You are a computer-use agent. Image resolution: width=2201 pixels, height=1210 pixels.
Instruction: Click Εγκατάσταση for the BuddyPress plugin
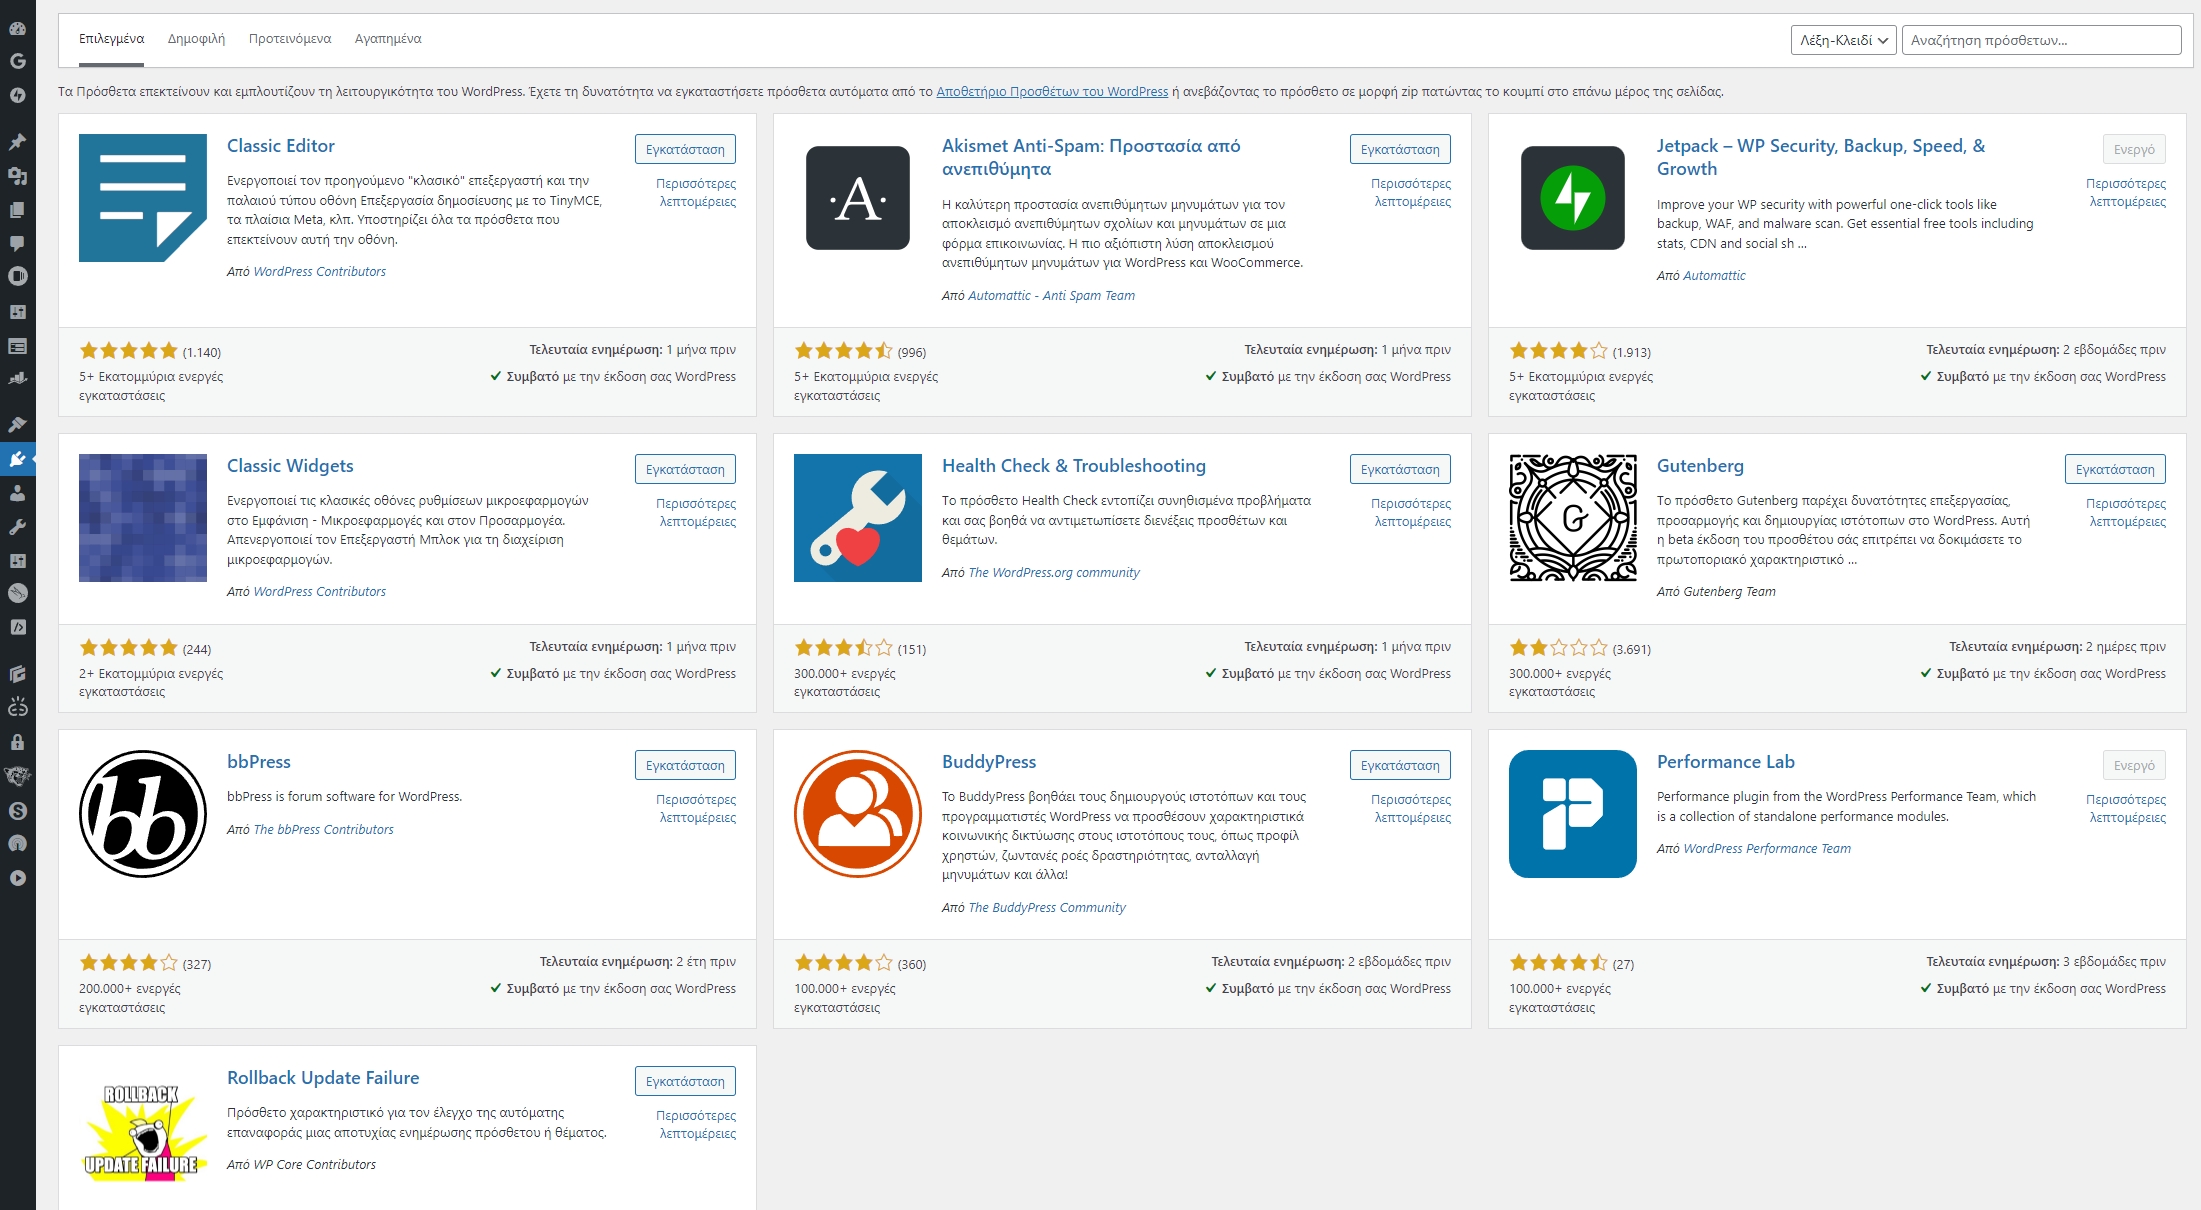tap(1399, 765)
